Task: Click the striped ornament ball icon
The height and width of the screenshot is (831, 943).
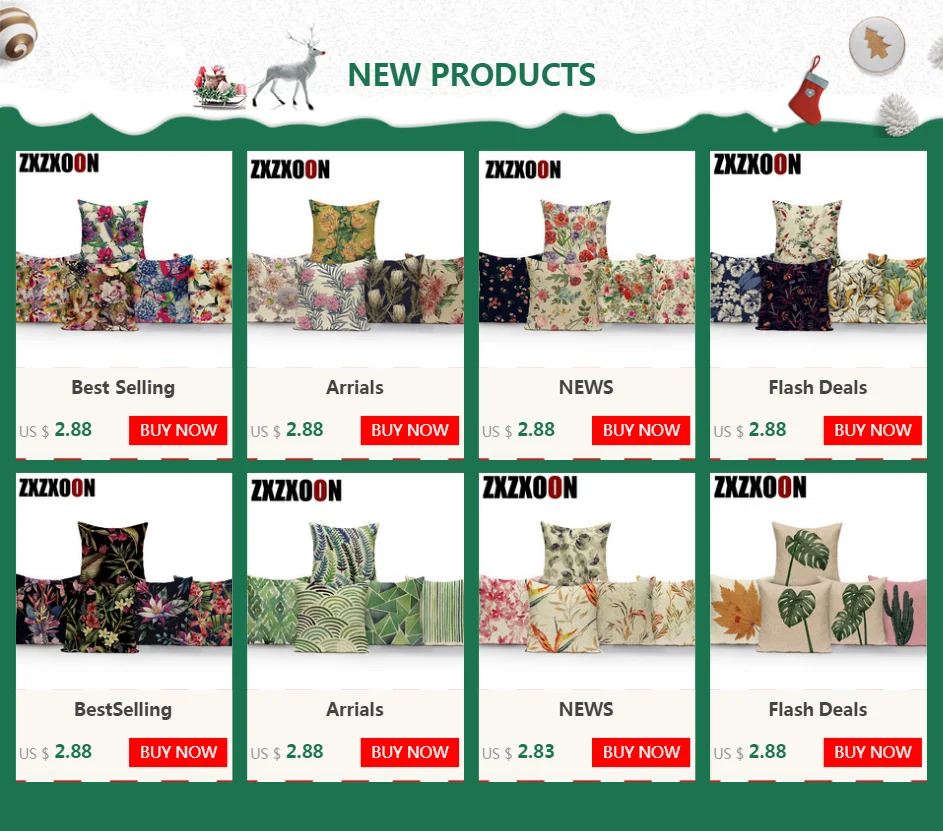Action: pos(17,30)
